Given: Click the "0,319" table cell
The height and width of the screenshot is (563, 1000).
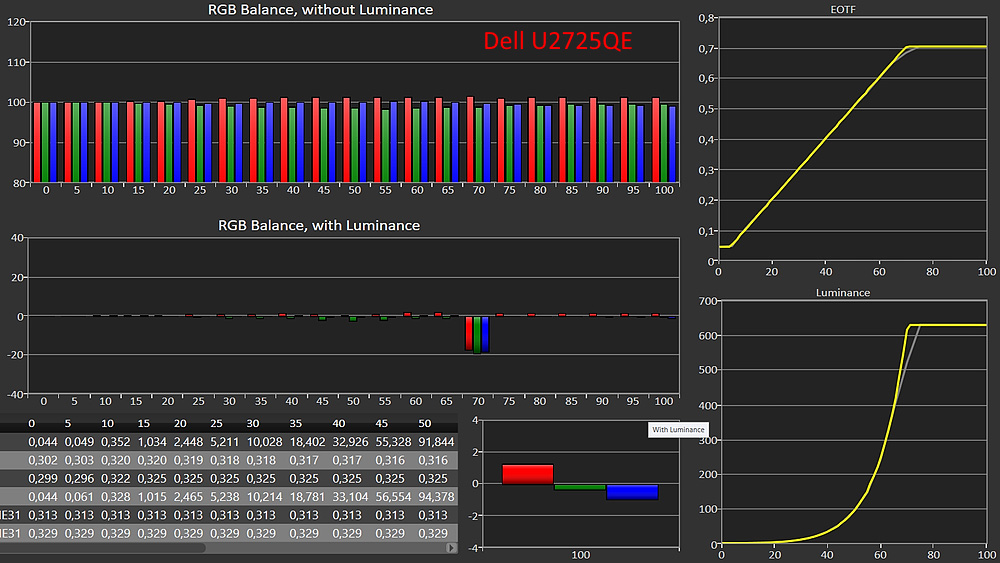Looking at the screenshot, I should (188, 460).
